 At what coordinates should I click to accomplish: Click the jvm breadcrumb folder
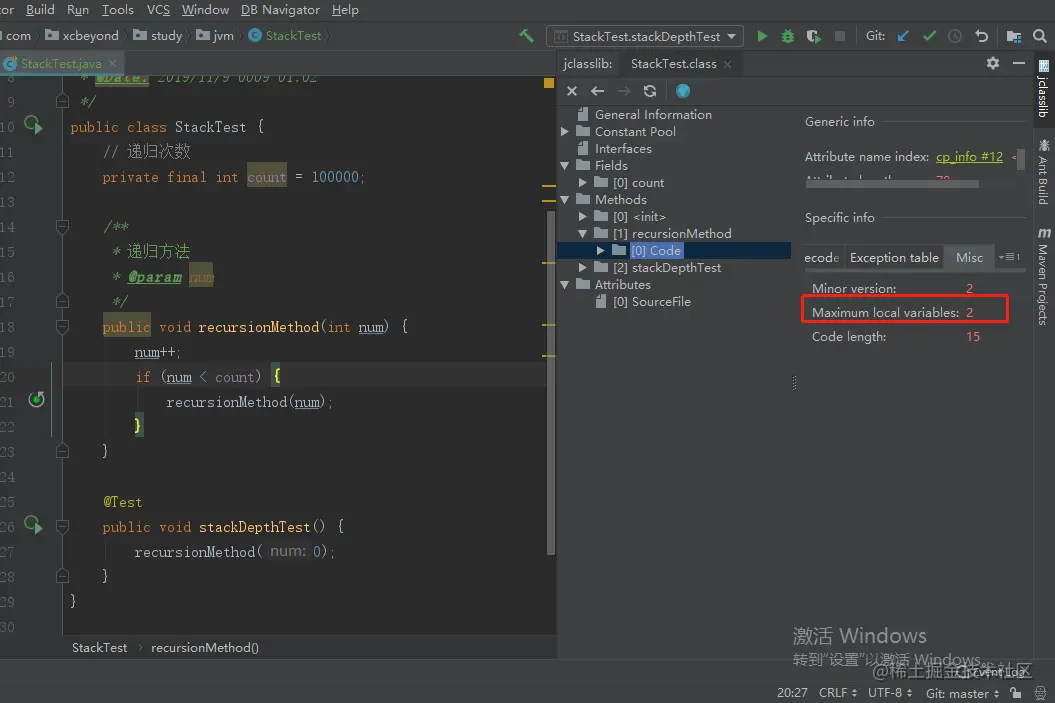223,36
